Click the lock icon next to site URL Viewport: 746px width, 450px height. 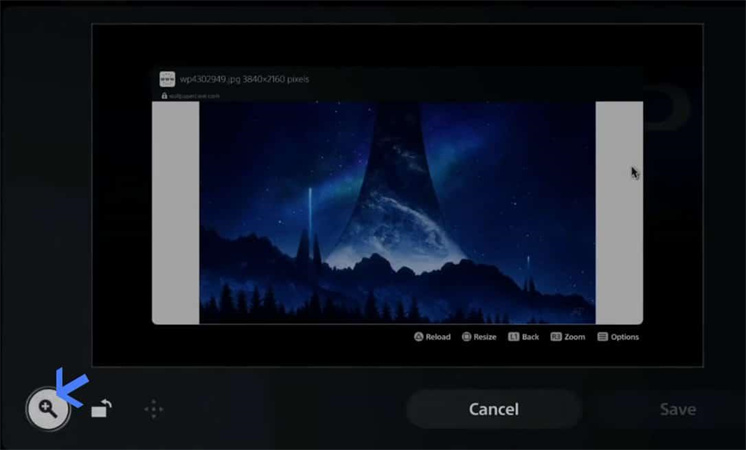(164, 96)
